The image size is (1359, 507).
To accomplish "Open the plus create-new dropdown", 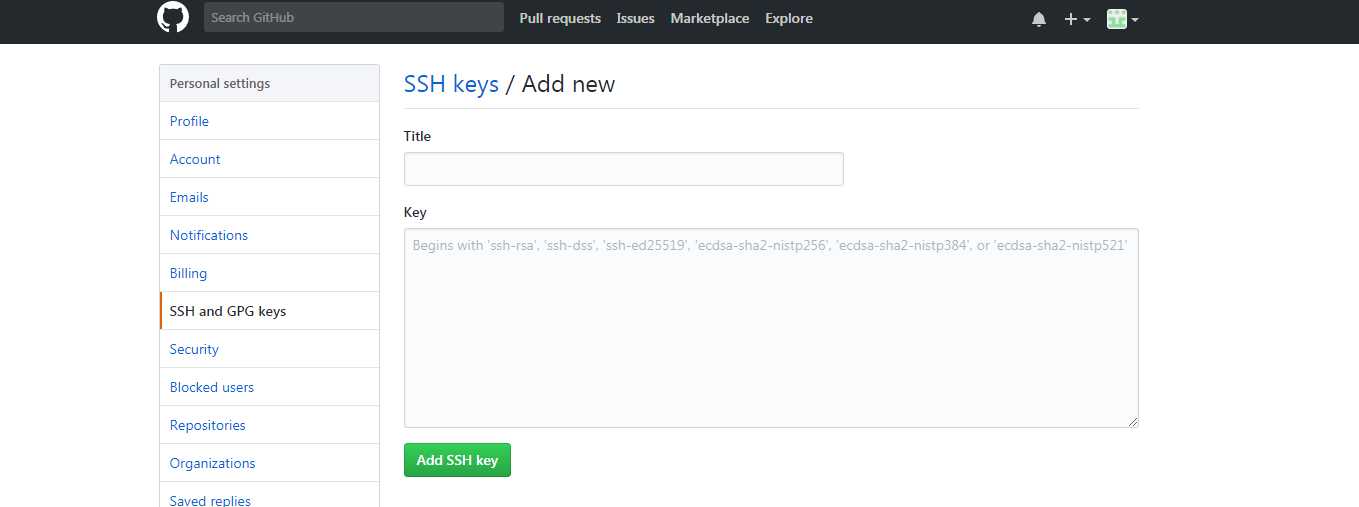I will tap(1077, 19).
